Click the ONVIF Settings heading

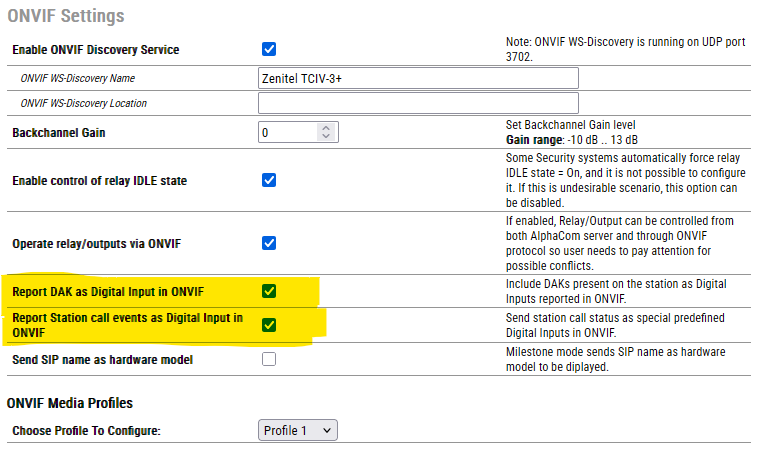point(66,16)
